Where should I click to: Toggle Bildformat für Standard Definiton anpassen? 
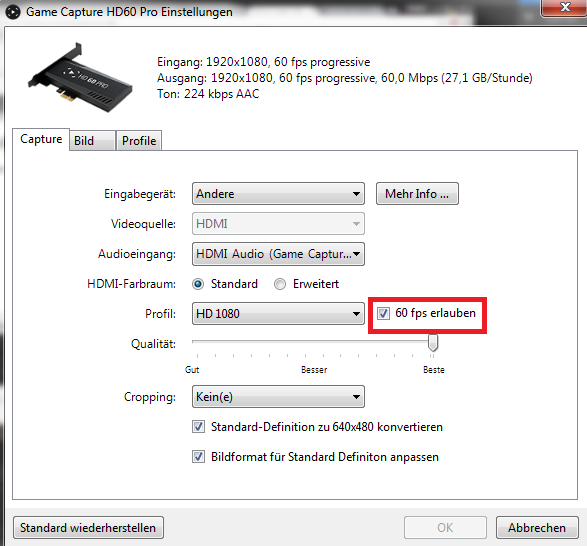pos(198,457)
